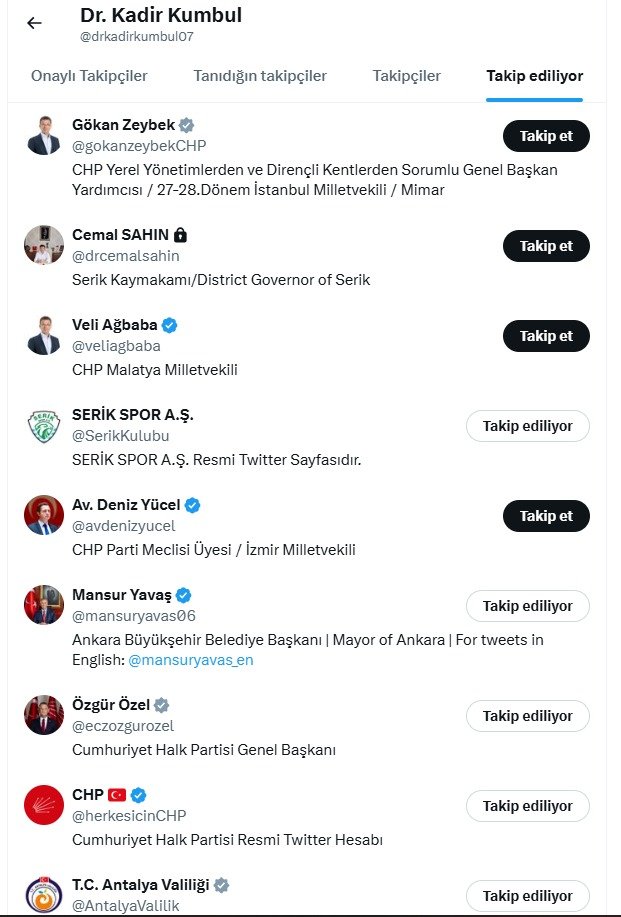Viewport: 621px width, 917px height.
Task: Select the Takipçiler tab
Action: click(406, 76)
